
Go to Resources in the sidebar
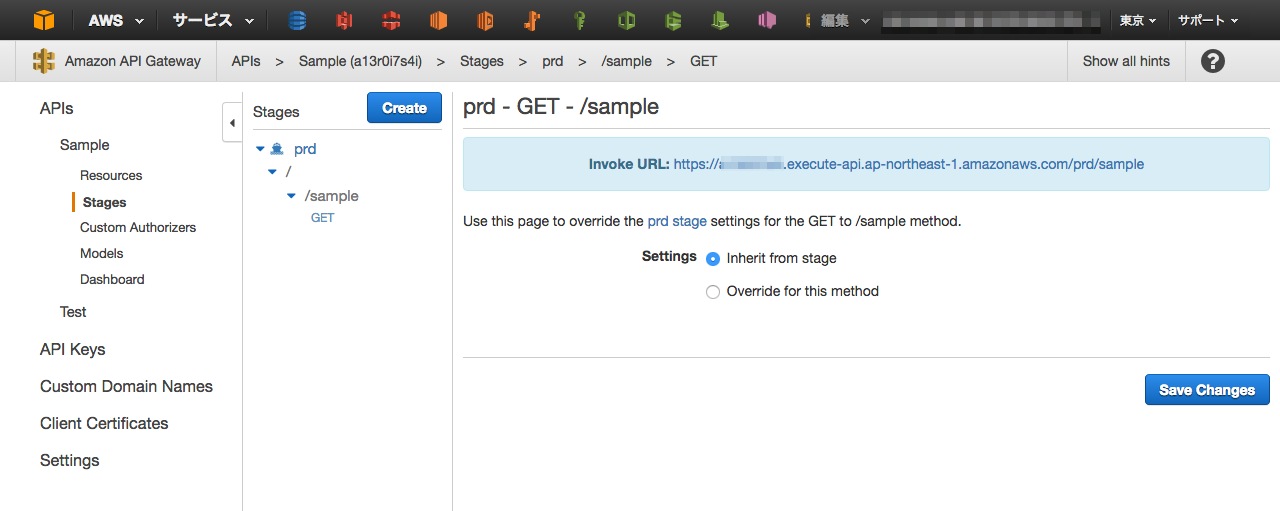[111, 175]
